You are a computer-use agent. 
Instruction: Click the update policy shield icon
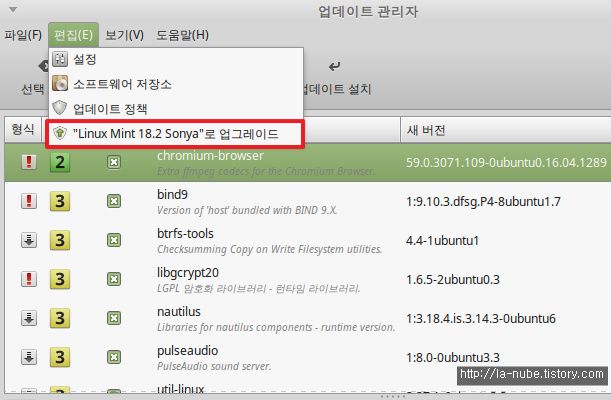(x=60, y=108)
